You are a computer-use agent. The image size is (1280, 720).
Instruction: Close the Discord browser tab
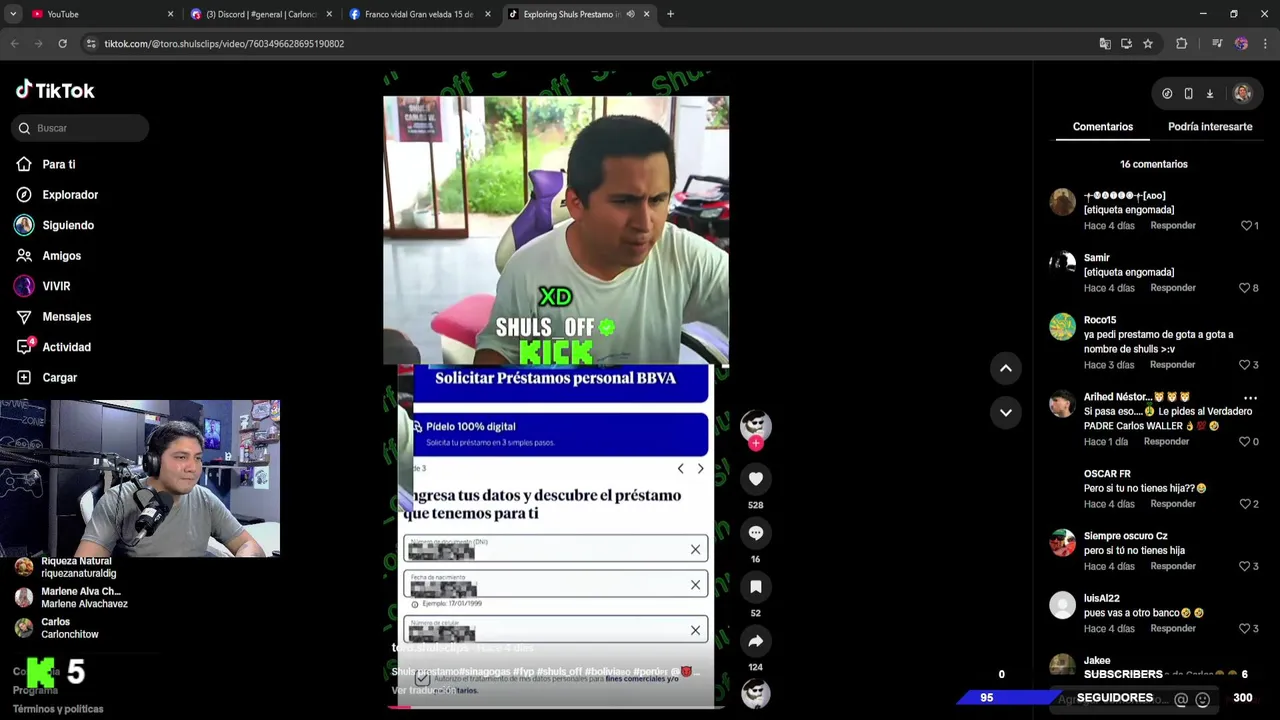tap(329, 14)
